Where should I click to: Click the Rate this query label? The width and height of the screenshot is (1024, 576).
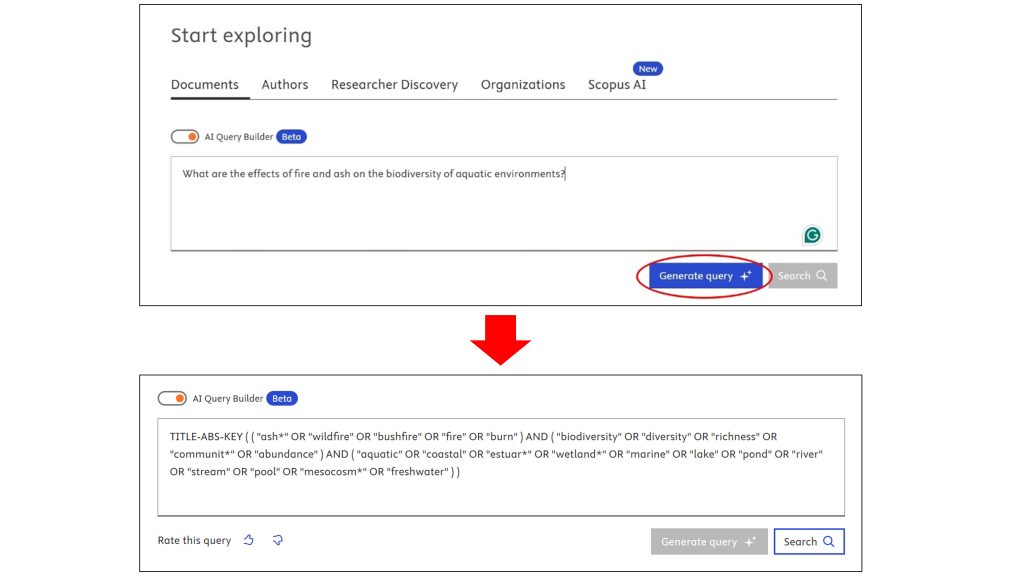(194, 541)
